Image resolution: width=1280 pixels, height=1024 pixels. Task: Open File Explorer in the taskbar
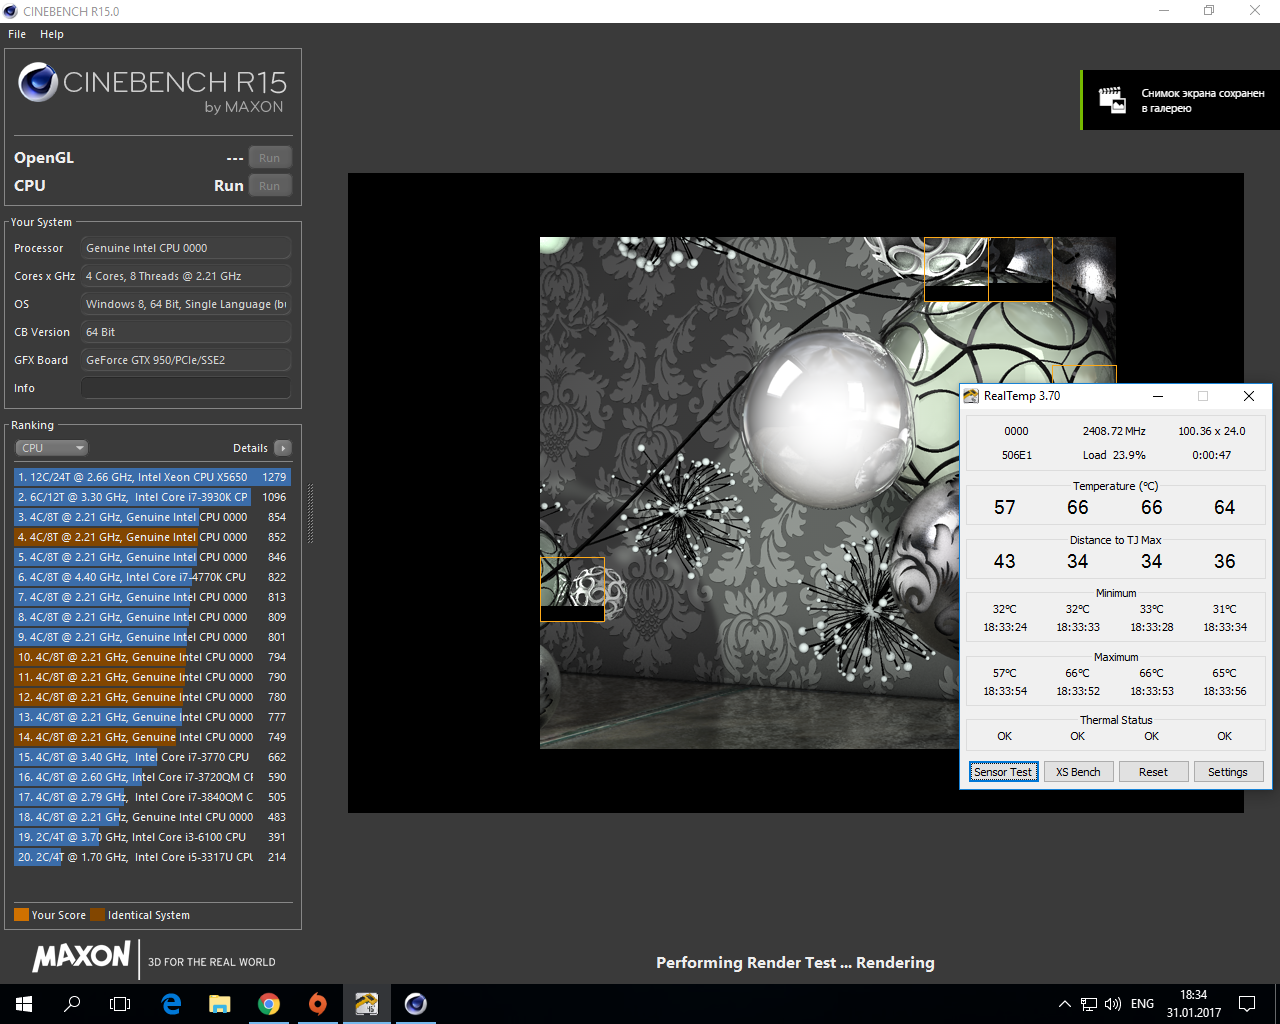pos(220,1004)
